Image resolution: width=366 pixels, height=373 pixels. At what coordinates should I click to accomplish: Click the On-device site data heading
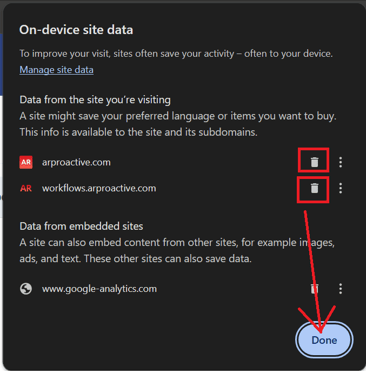click(76, 30)
